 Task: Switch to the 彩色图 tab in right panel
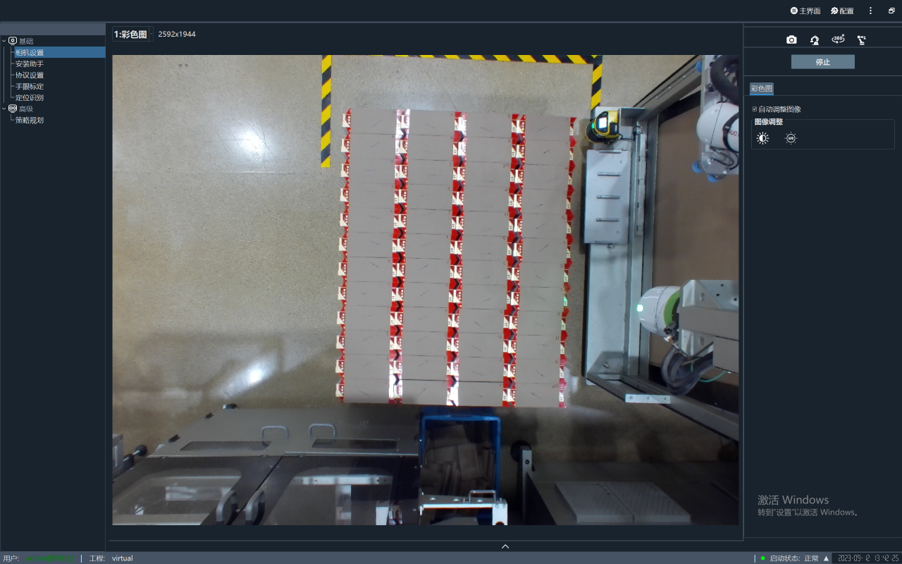coord(762,88)
